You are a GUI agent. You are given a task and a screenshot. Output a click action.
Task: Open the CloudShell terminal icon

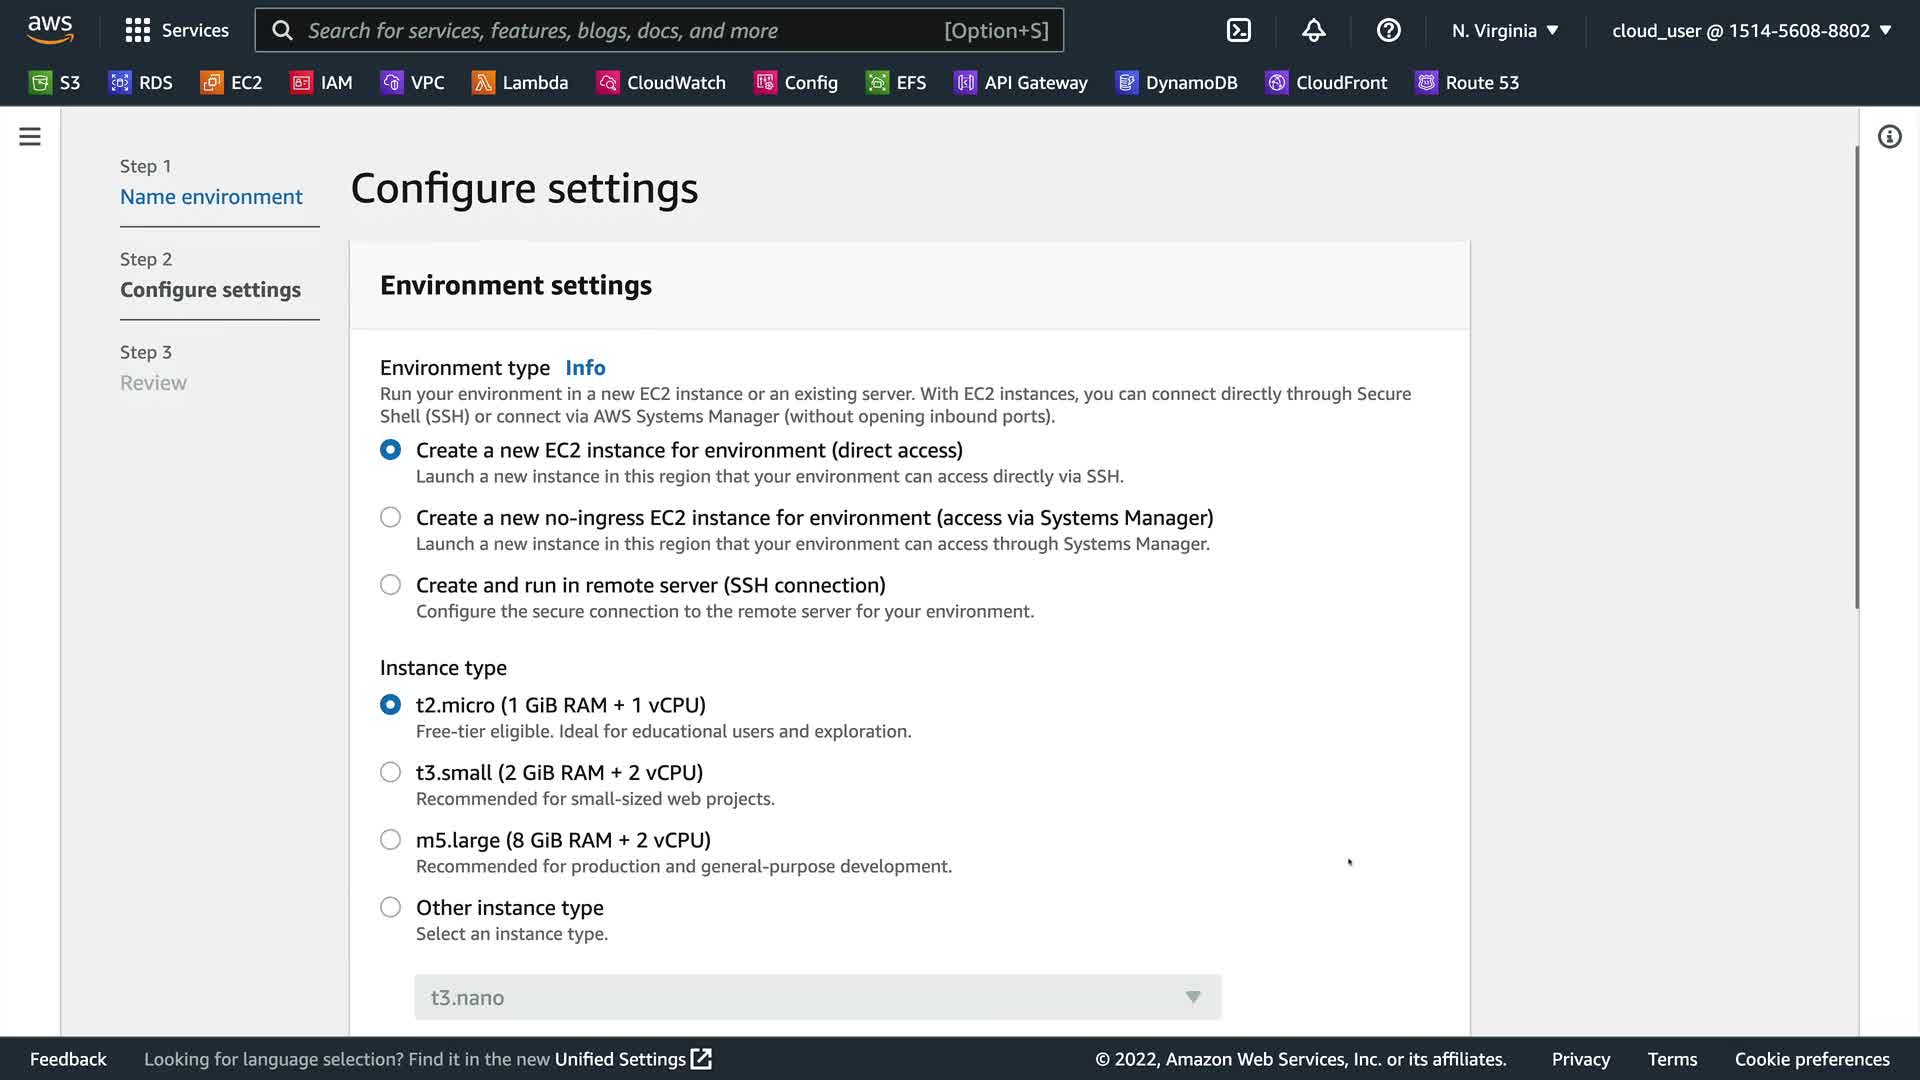1238,30
